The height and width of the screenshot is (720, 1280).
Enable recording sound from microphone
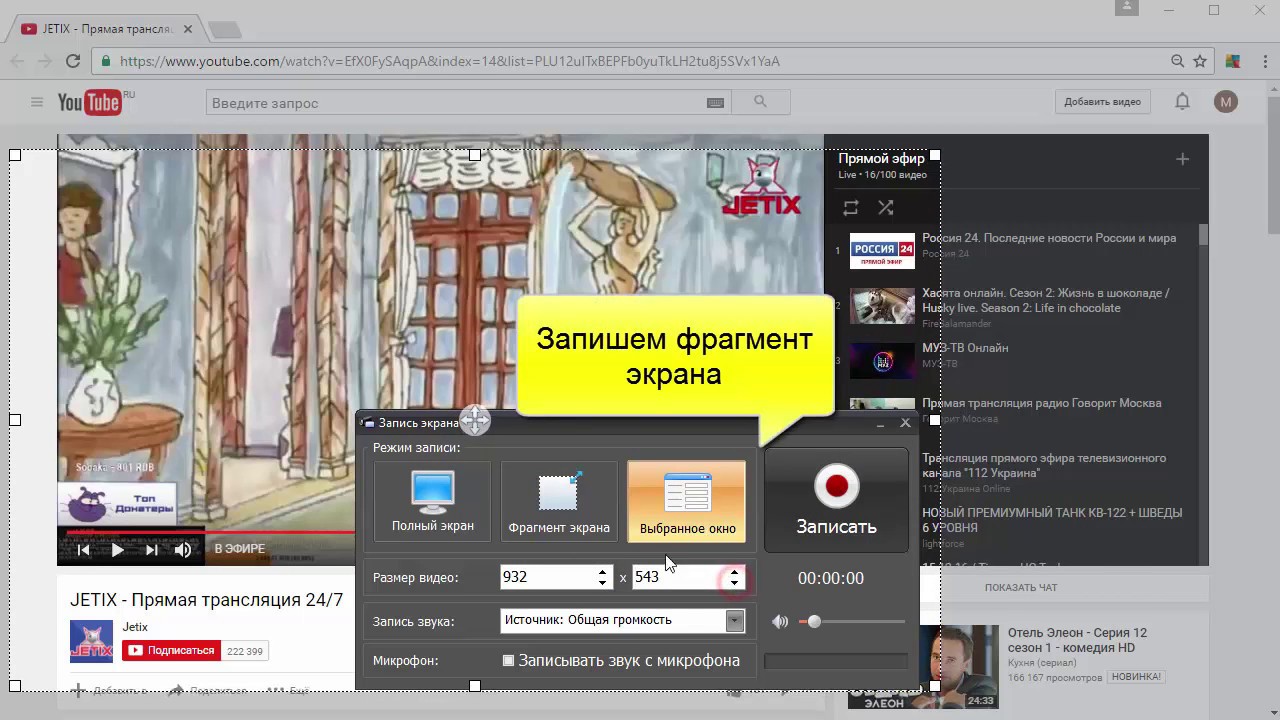click(508, 660)
